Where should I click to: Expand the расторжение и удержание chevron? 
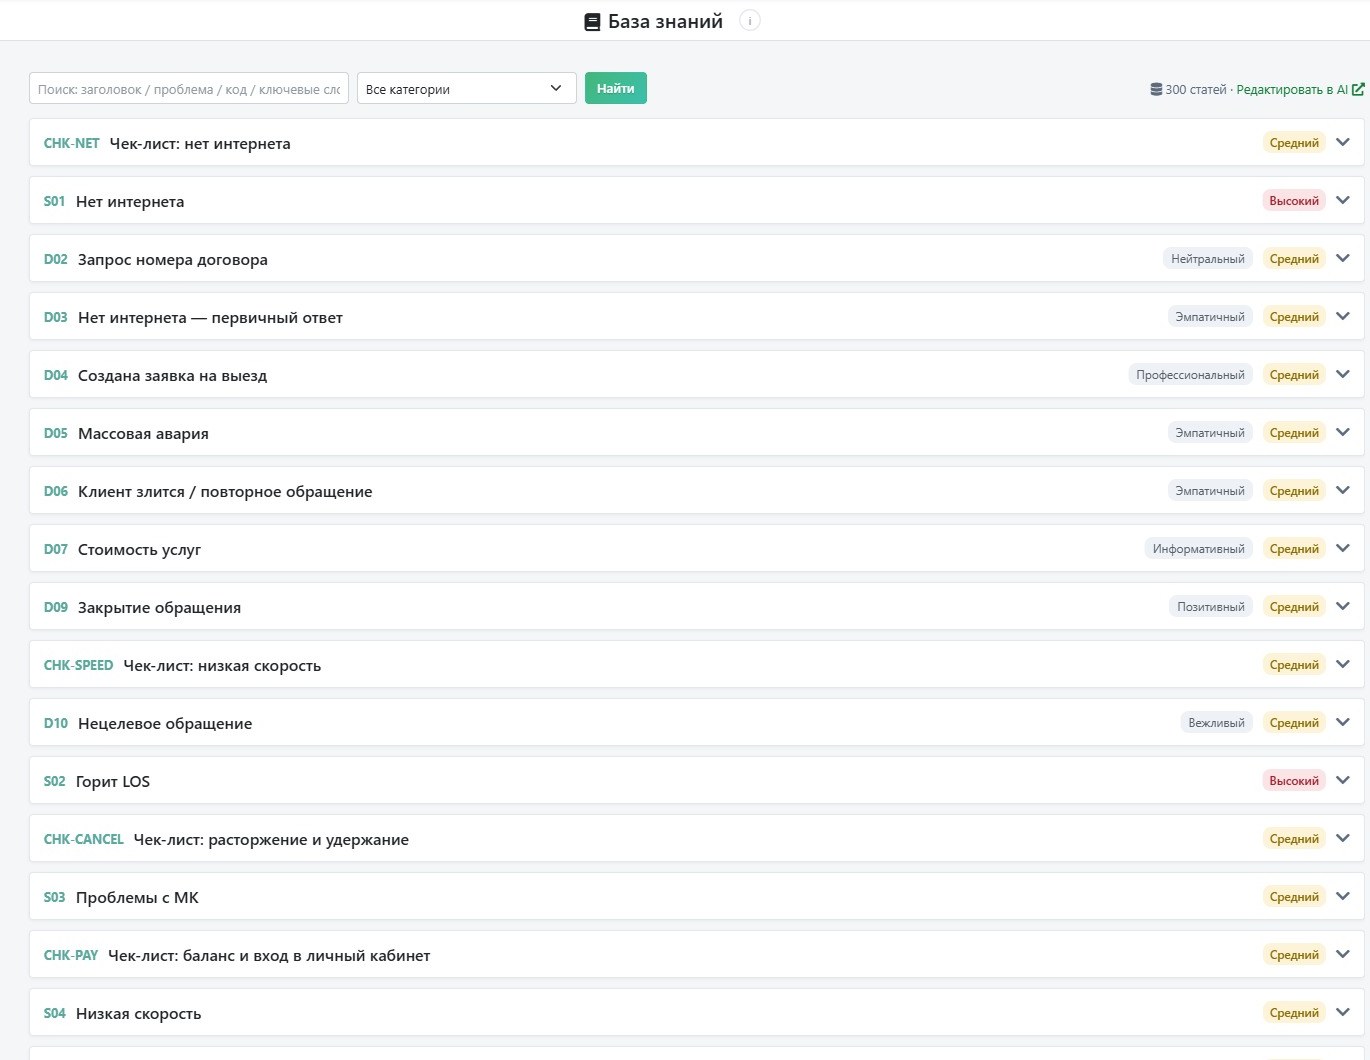[x=1343, y=838]
